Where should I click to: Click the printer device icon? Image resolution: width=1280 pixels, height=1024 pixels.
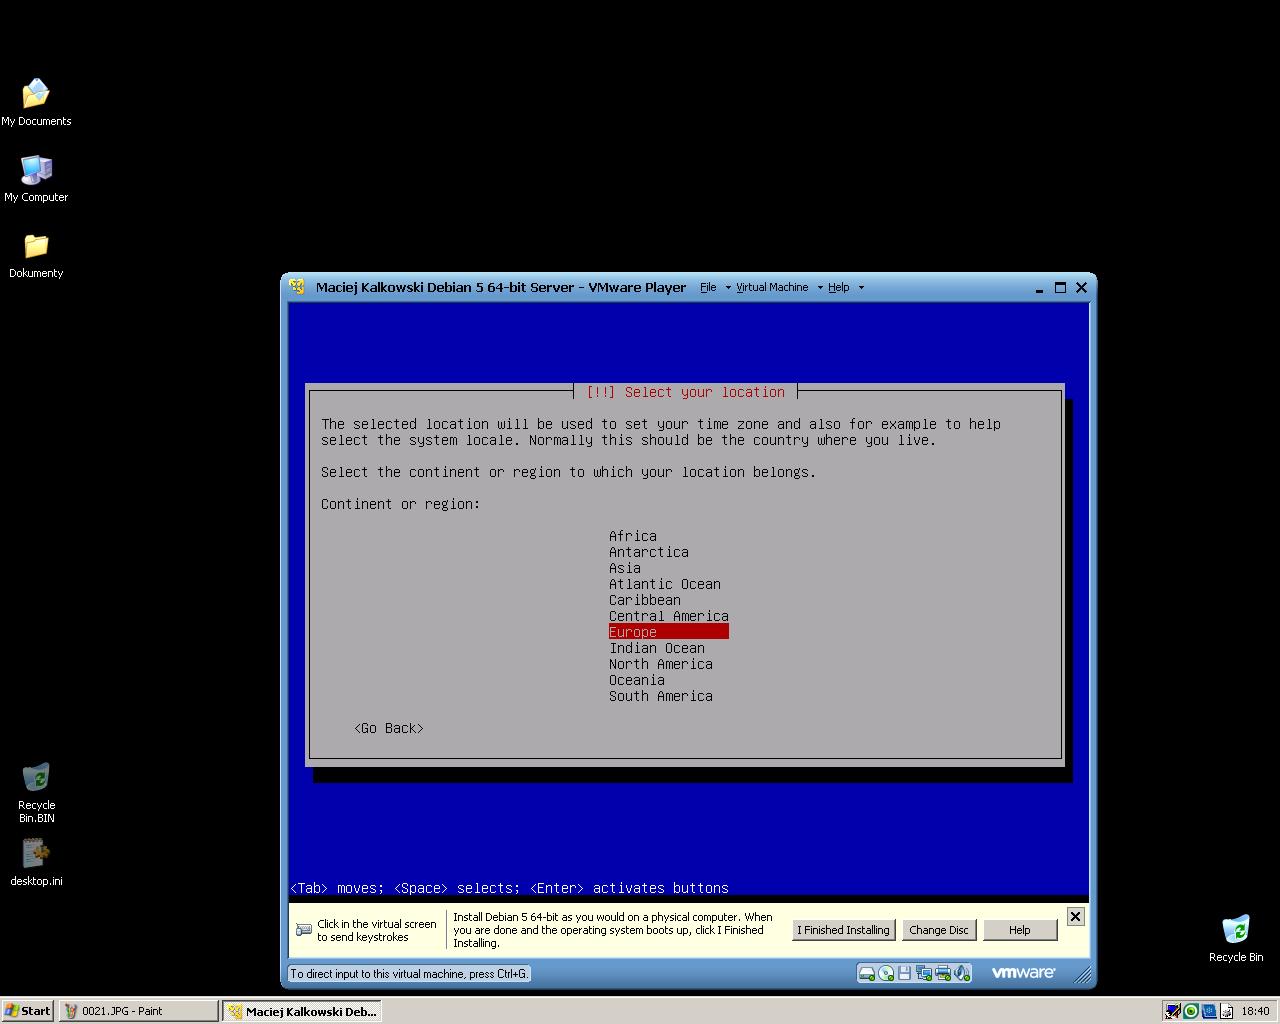[x=943, y=973]
